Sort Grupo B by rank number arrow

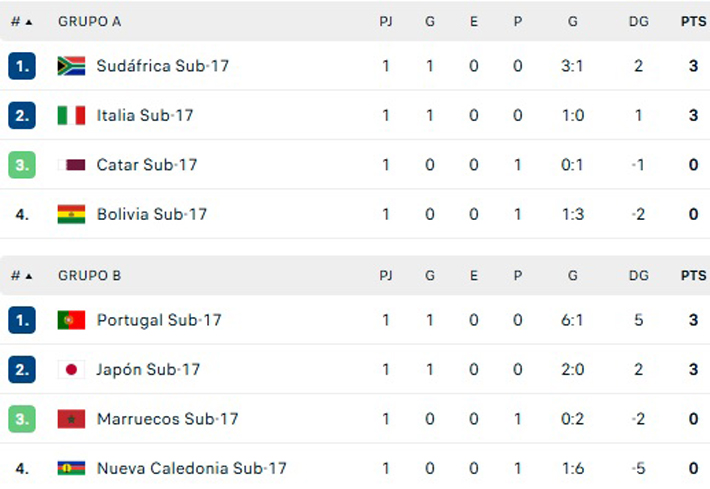point(22,275)
